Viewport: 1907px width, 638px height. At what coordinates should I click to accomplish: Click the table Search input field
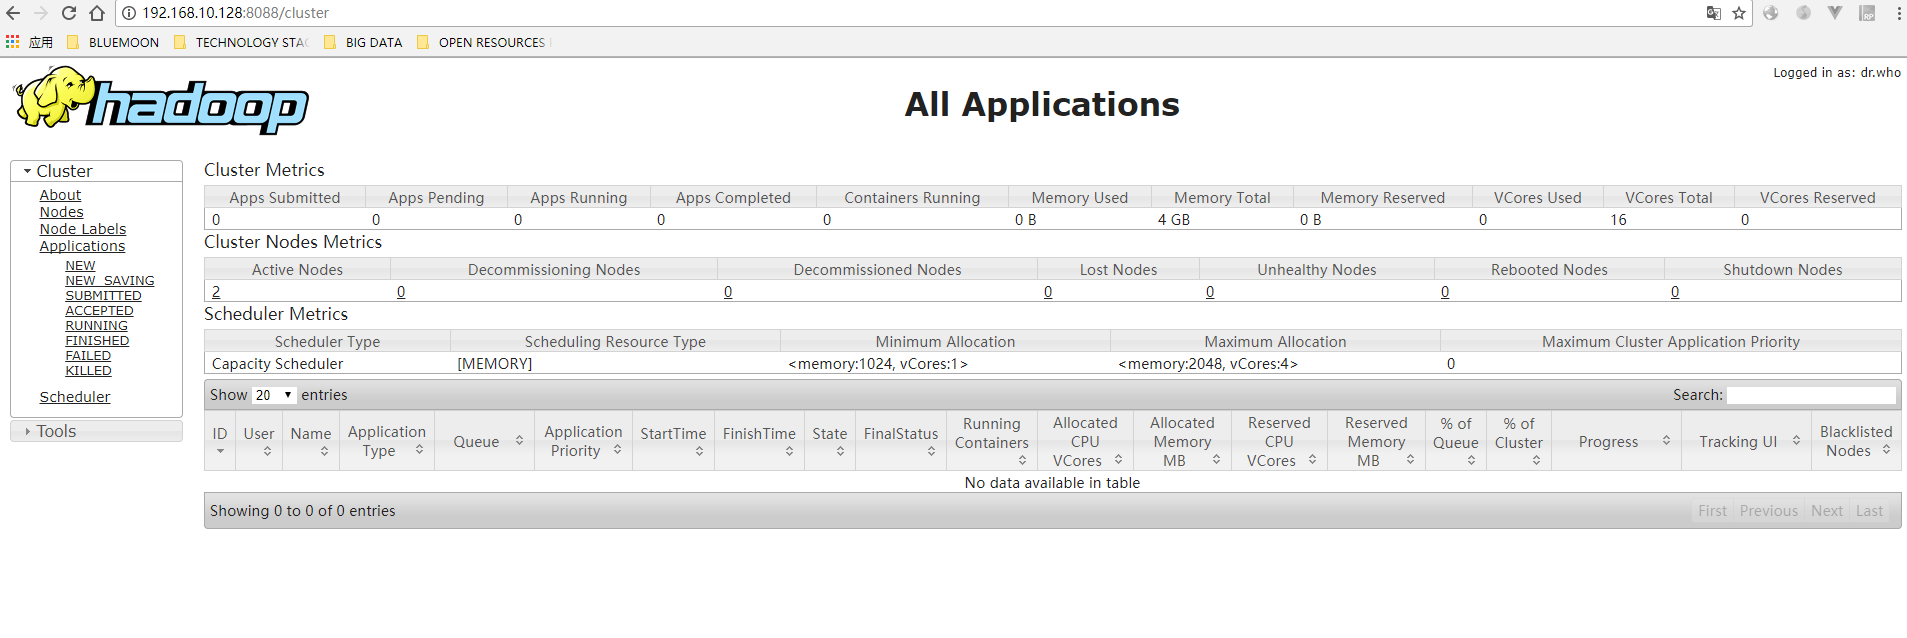[x=1811, y=395]
